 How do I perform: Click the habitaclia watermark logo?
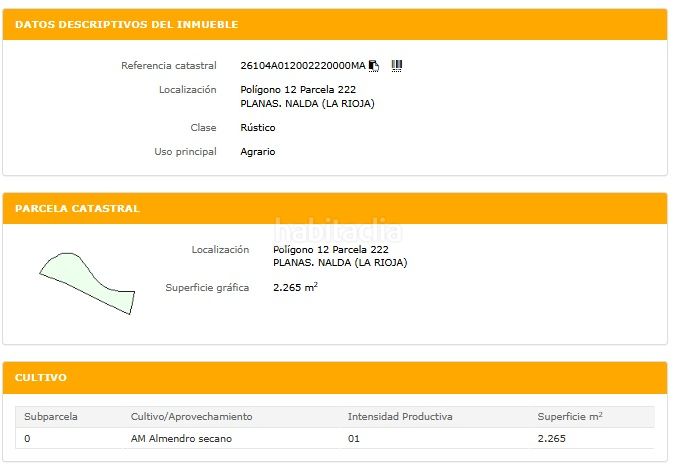point(338,230)
